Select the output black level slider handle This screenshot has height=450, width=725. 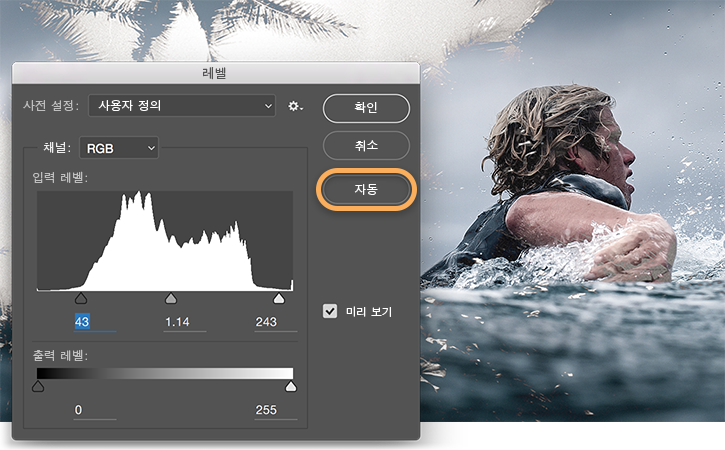point(38,386)
